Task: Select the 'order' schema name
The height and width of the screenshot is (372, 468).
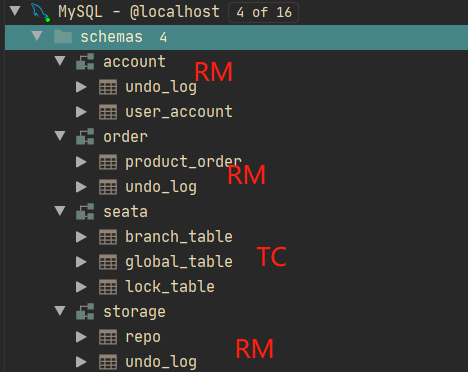Action: coord(125,137)
